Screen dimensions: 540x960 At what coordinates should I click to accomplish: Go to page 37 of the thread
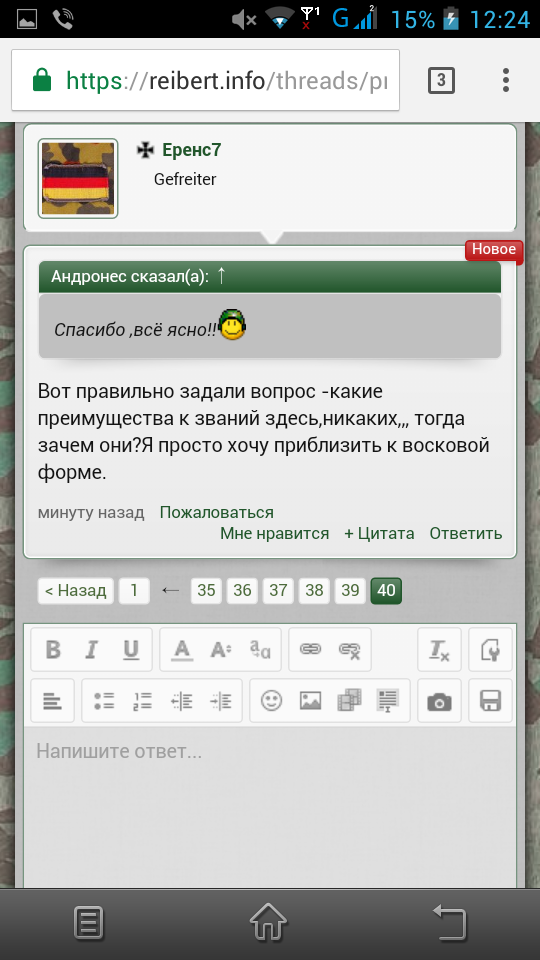click(279, 591)
